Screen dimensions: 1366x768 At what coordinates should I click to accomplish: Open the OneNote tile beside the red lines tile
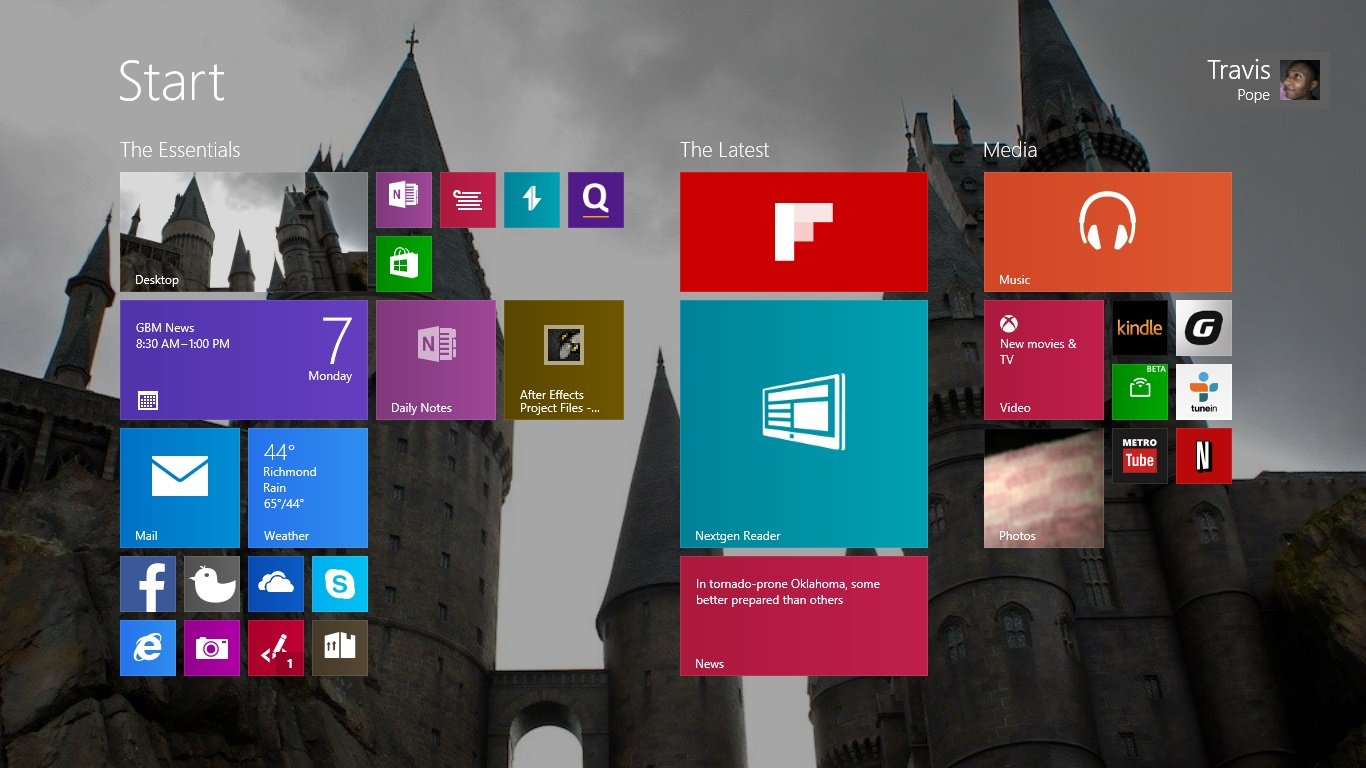(404, 200)
